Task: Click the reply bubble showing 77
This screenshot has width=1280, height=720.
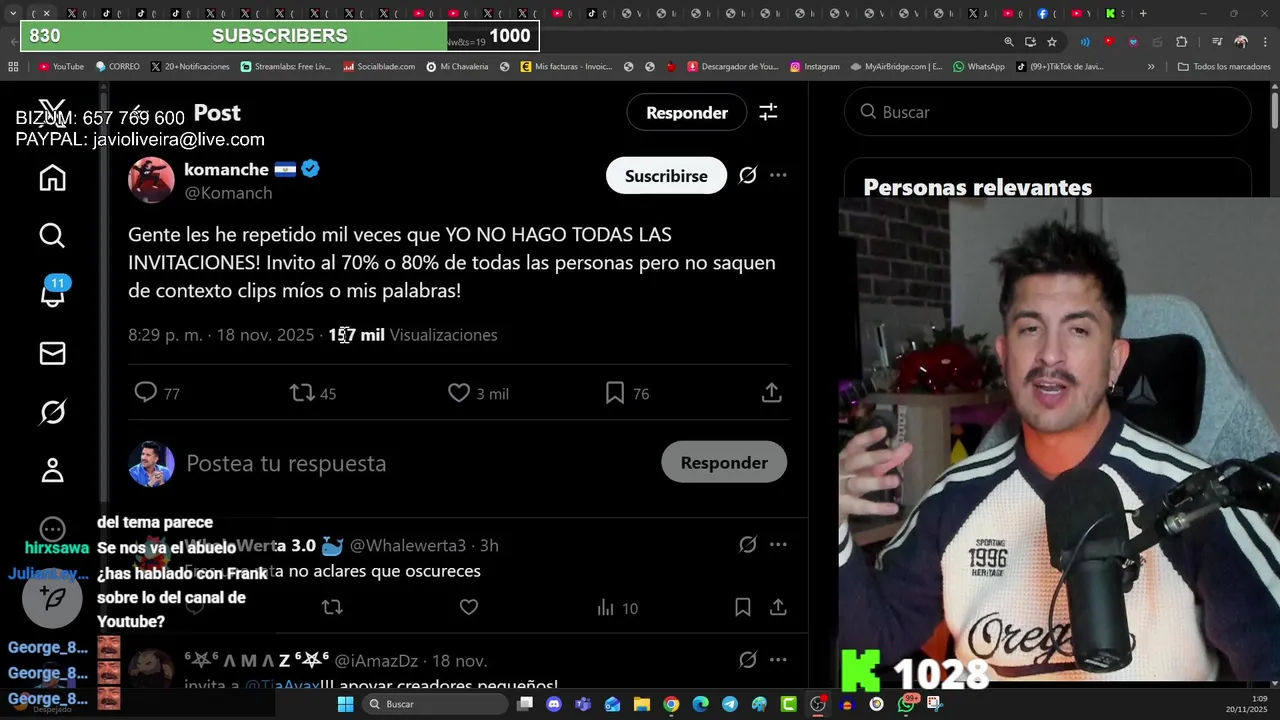Action: pos(157,393)
